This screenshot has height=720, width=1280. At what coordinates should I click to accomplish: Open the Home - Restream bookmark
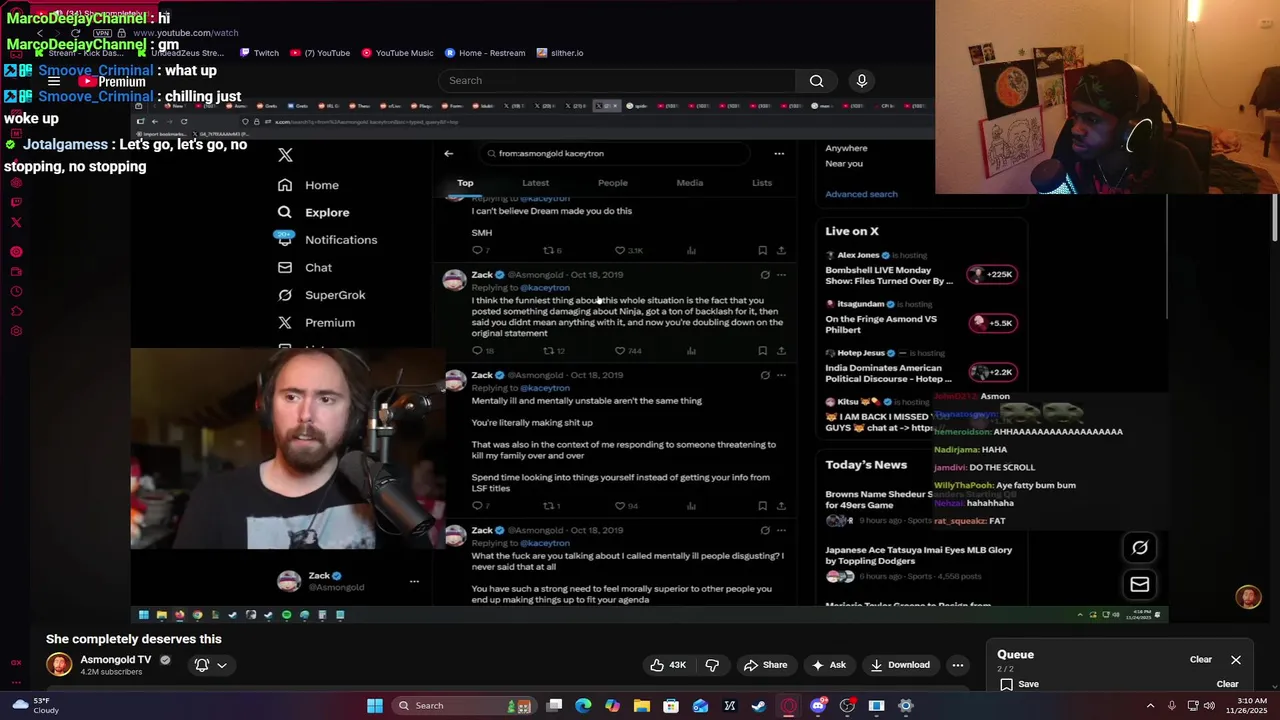[x=485, y=53]
